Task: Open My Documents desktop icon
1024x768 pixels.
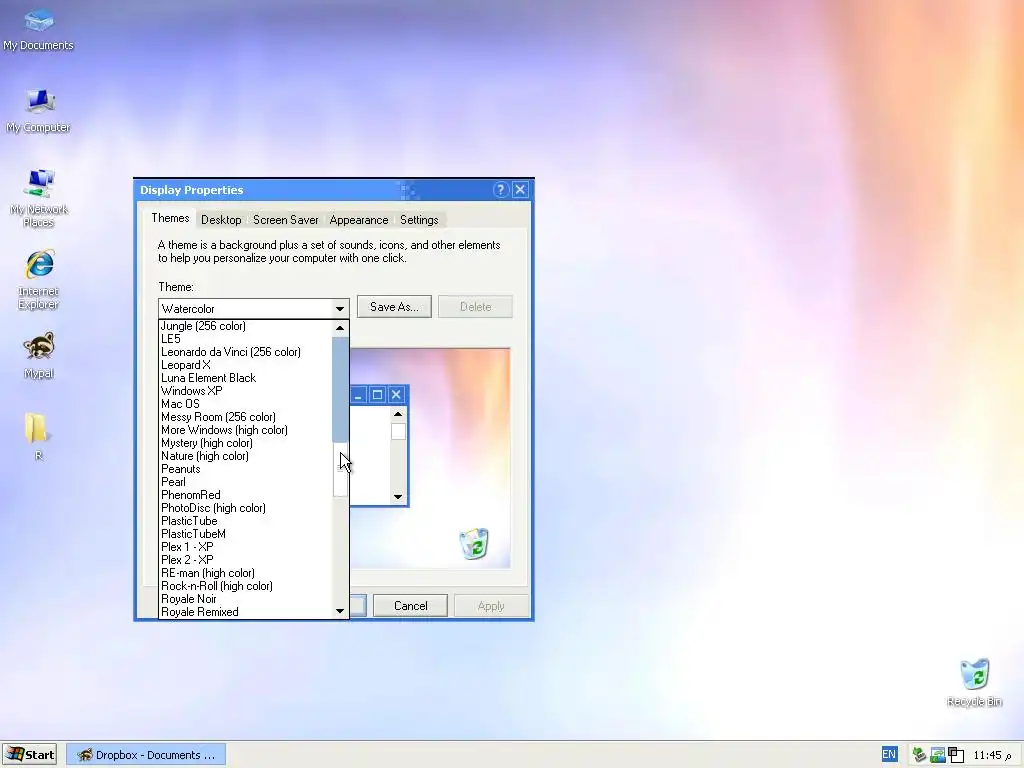Action: [x=39, y=29]
